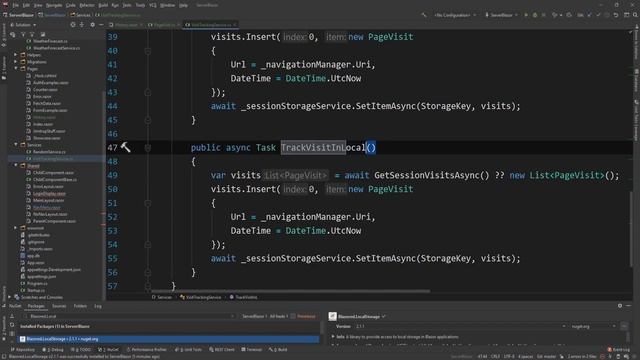Switch to the Sources tab in NuGet panel

pyautogui.click(x=59, y=306)
